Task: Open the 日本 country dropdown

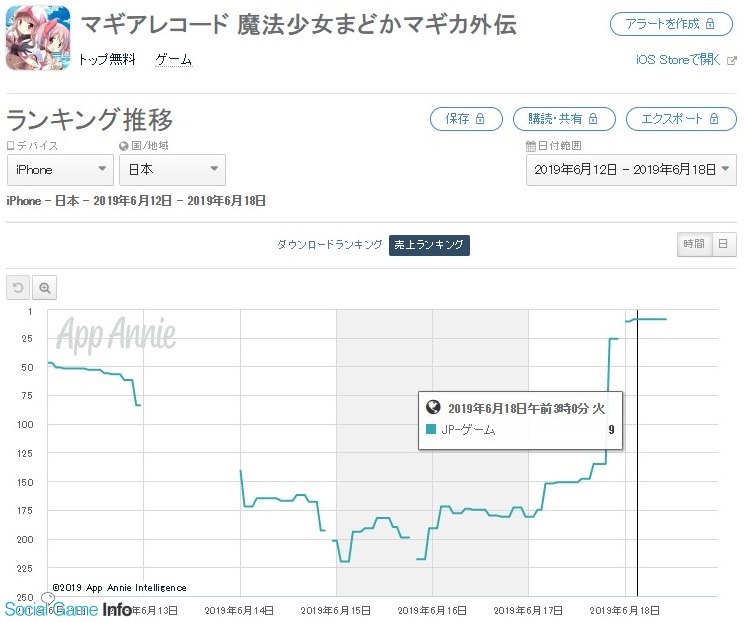Action: pyautogui.click(x=172, y=170)
